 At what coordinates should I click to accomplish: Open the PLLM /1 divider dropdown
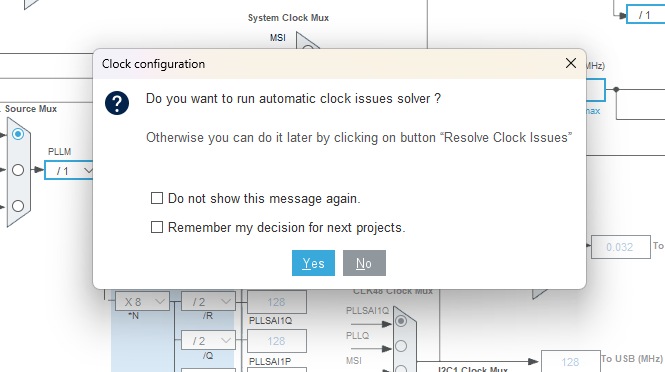click(x=69, y=171)
